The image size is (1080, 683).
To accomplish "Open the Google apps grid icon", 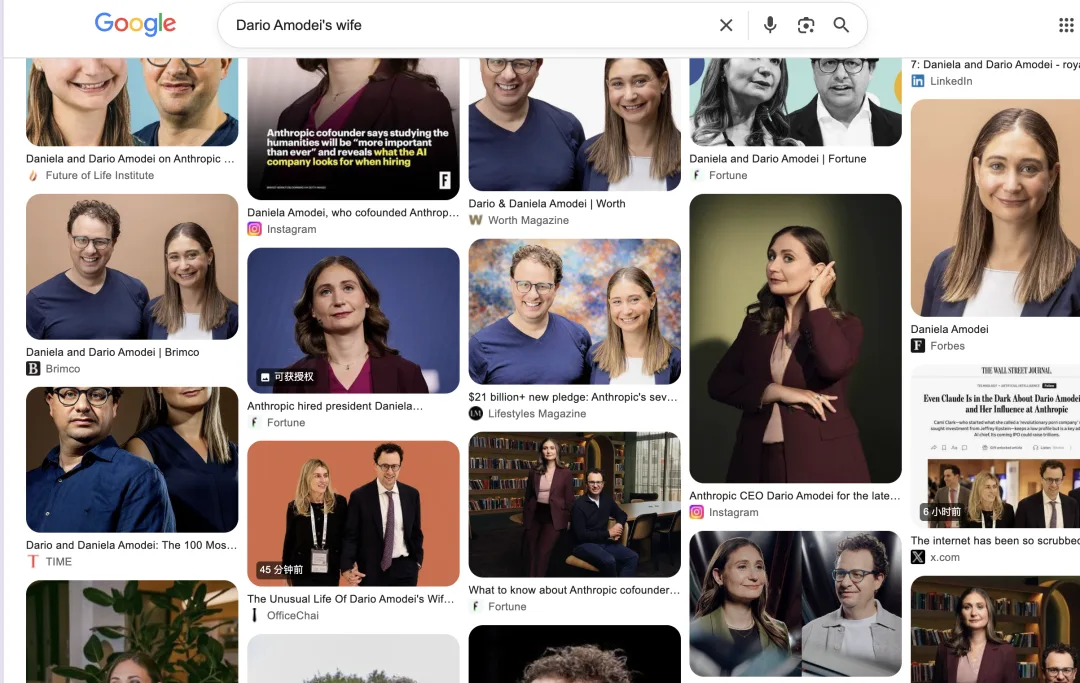I will (x=1066, y=25).
